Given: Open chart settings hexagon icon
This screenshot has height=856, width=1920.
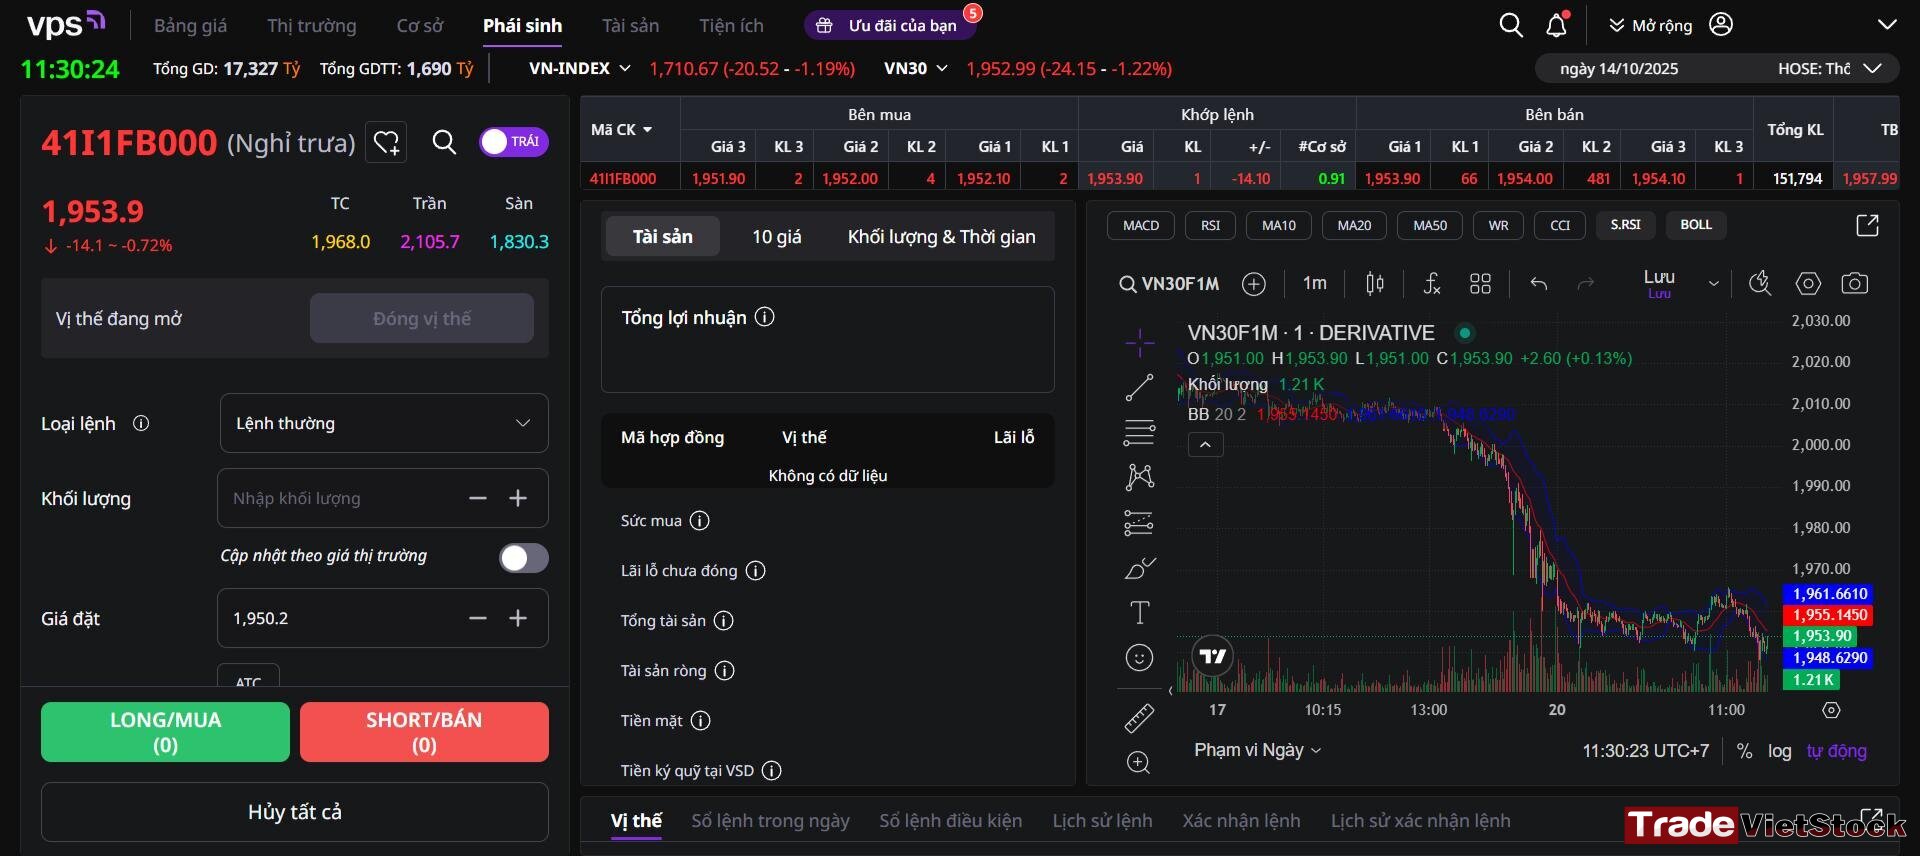Looking at the screenshot, I should (x=1808, y=284).
